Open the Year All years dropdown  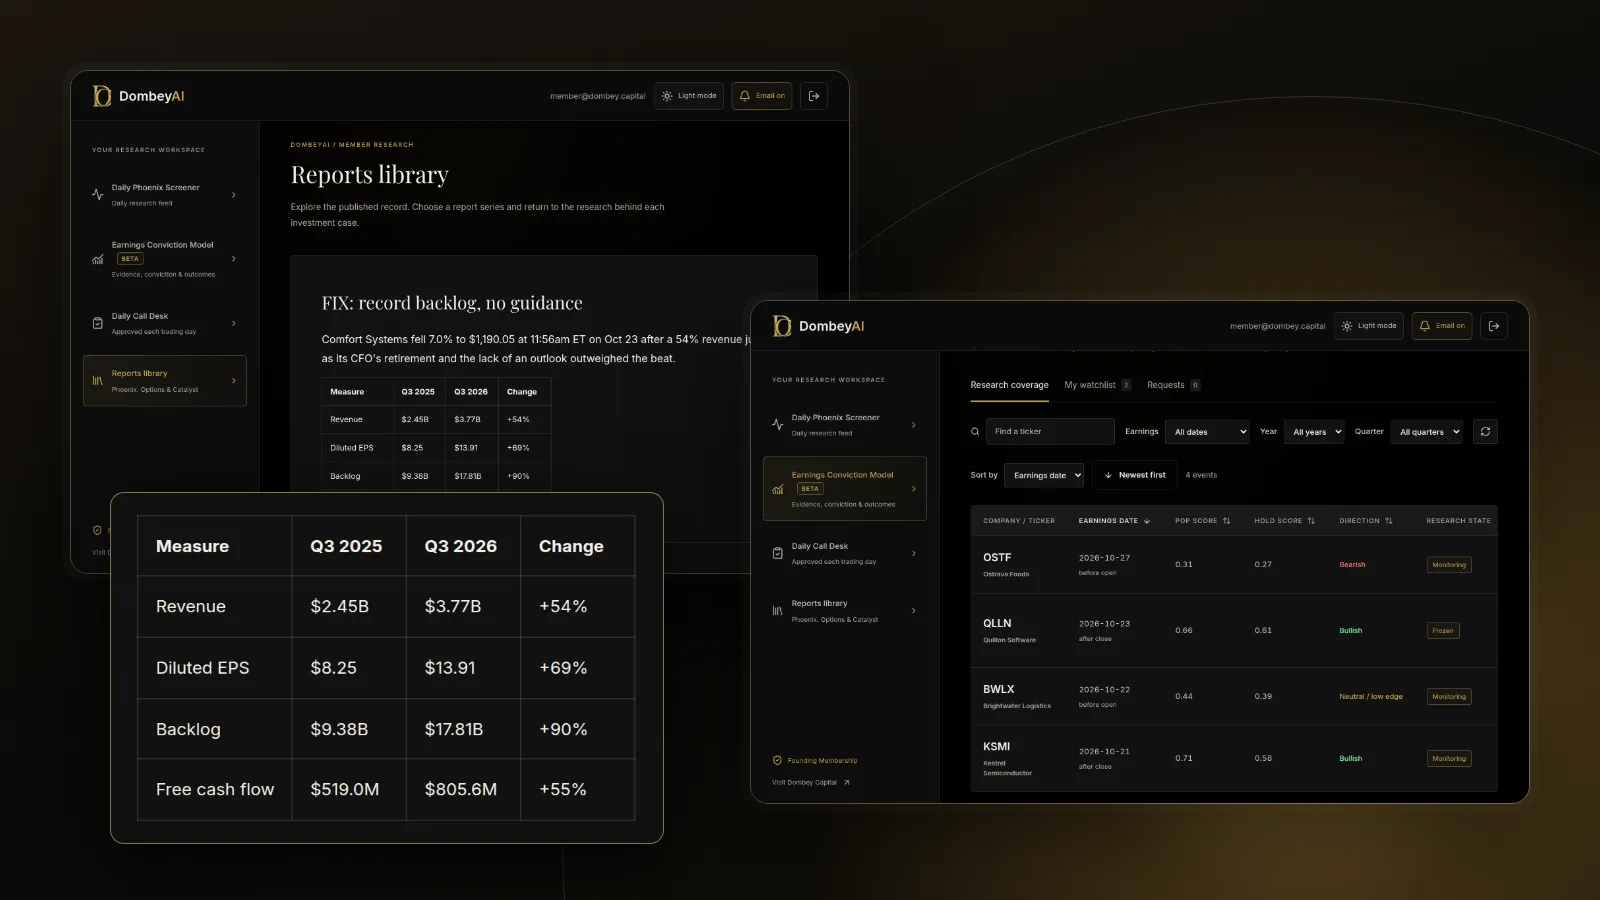click(x=1314, y=432)
